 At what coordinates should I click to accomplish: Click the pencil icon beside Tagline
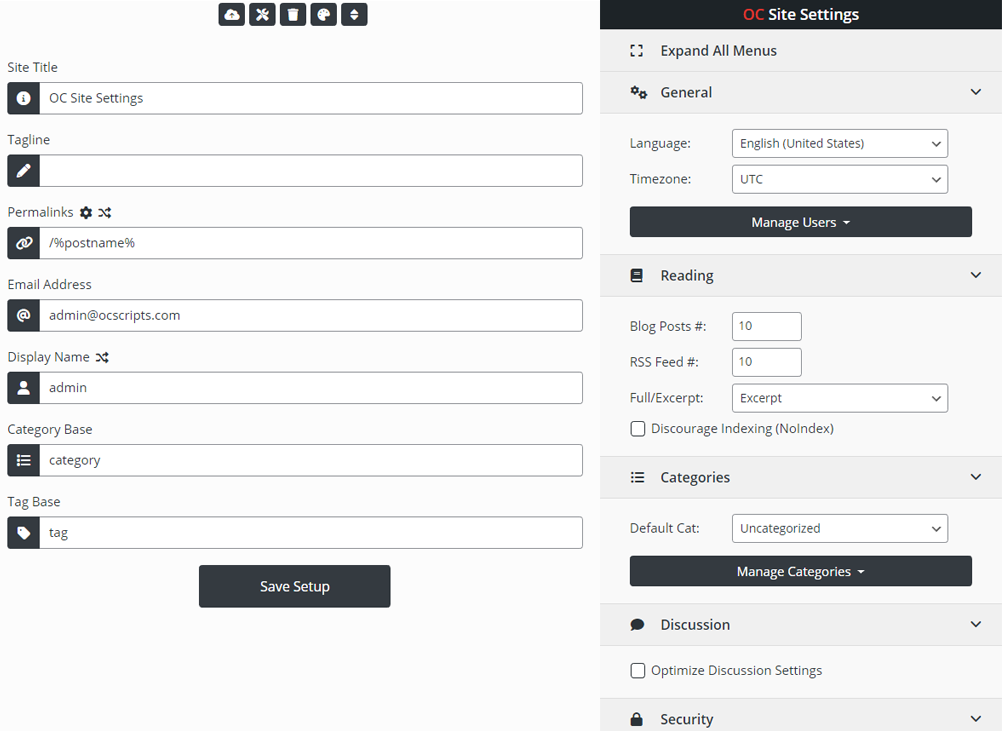point(24,171)
